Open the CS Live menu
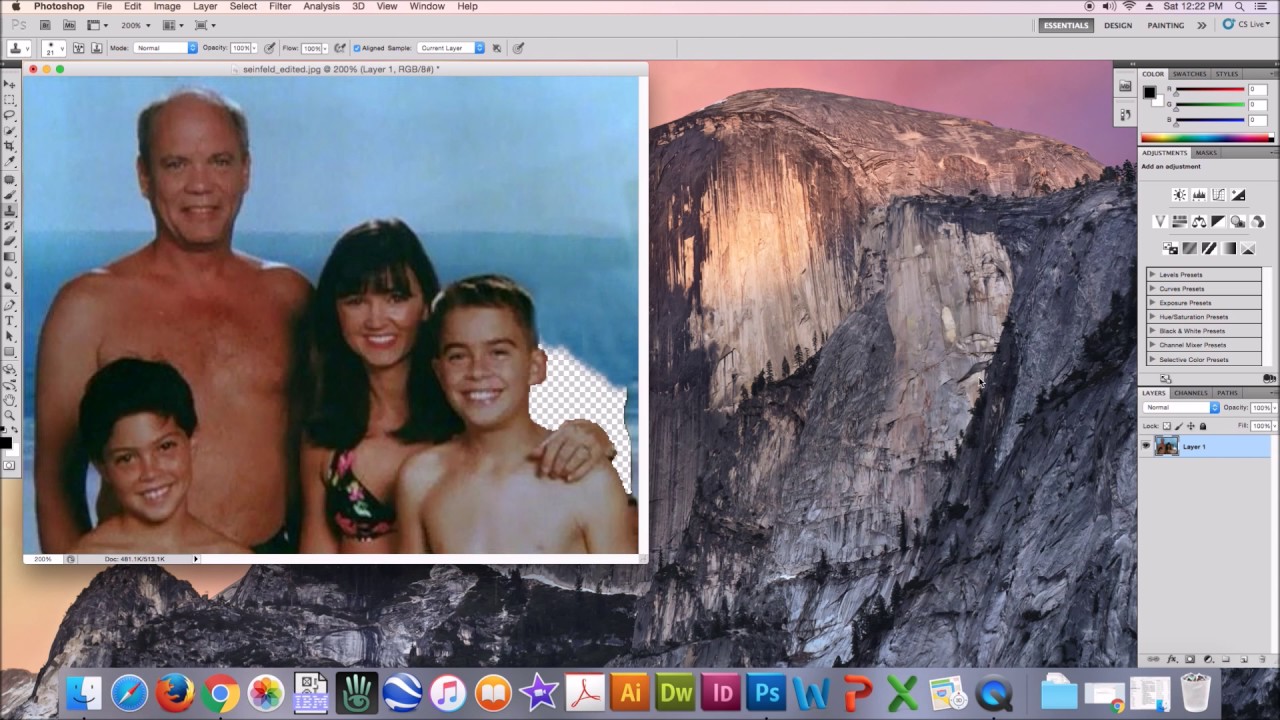Viewport: 1280px width, 720px height. point(1246,25)
